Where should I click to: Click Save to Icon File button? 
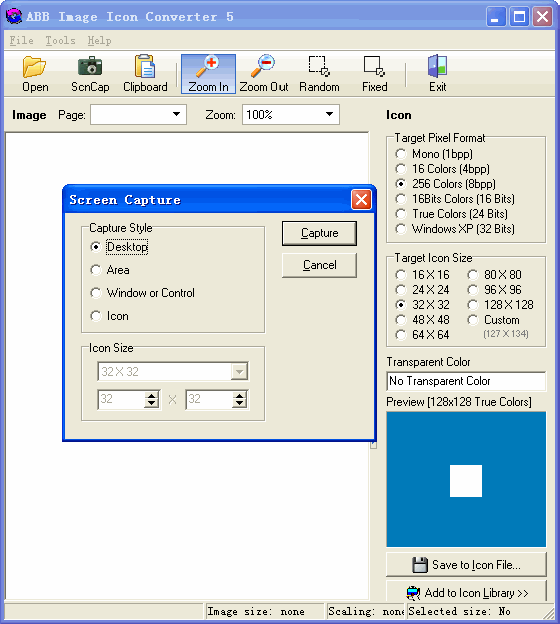(x=466, y=565)
